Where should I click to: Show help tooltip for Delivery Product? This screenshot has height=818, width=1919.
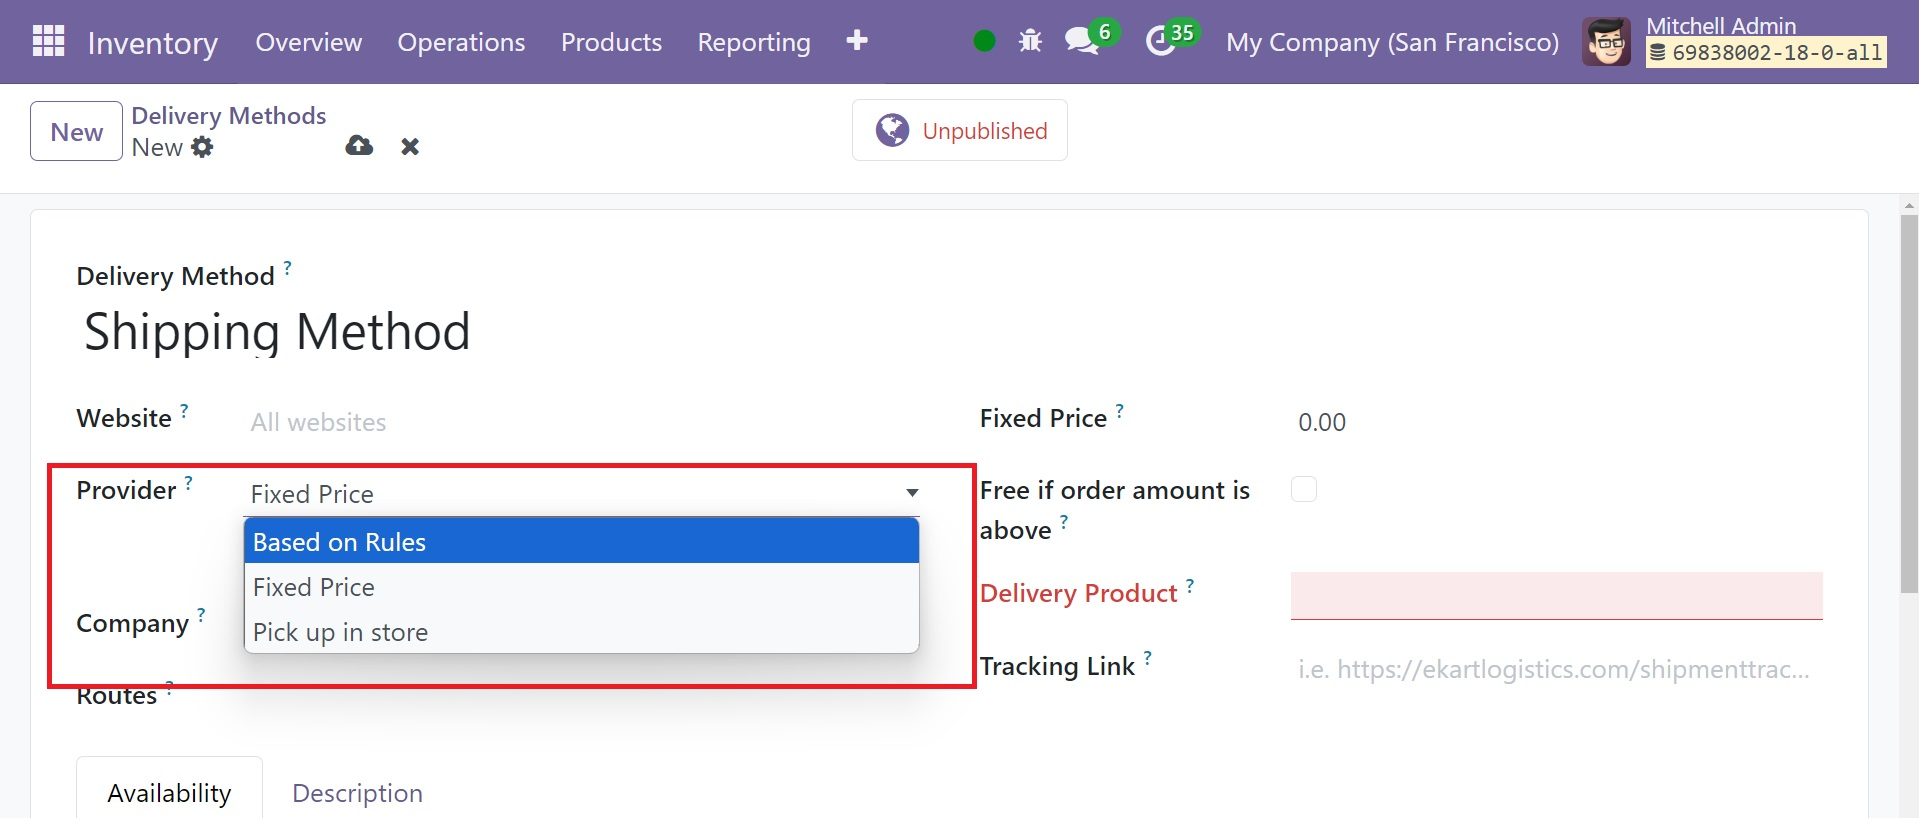click(1190, 585)
